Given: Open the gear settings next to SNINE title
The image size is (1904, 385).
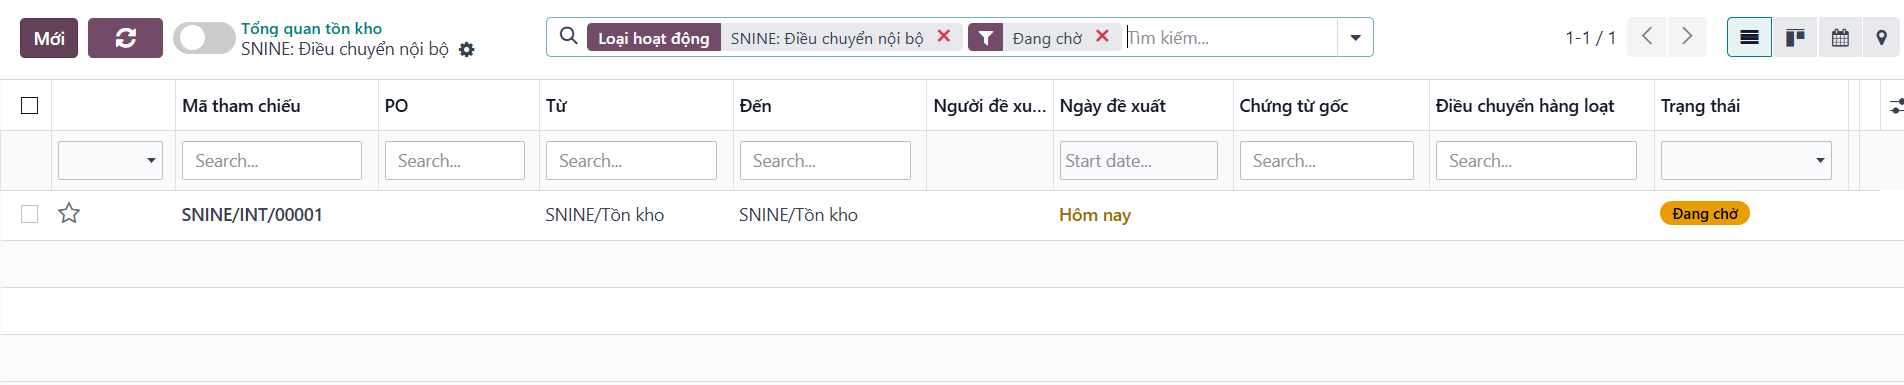Looking at the screenshot, I should pyautogui.click(x=466, y=49).
